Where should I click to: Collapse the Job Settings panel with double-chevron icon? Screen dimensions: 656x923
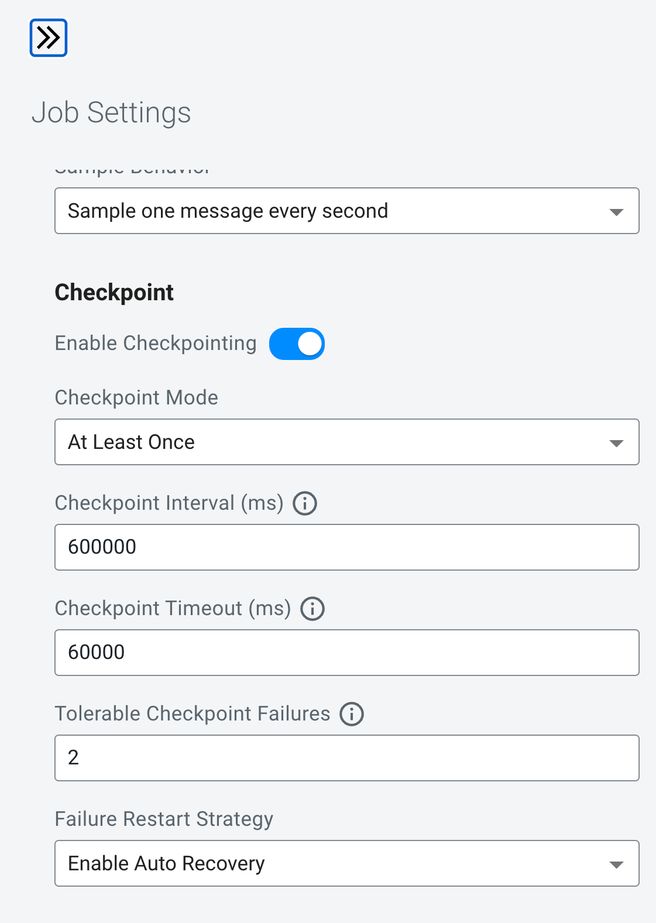pos(48,38)
